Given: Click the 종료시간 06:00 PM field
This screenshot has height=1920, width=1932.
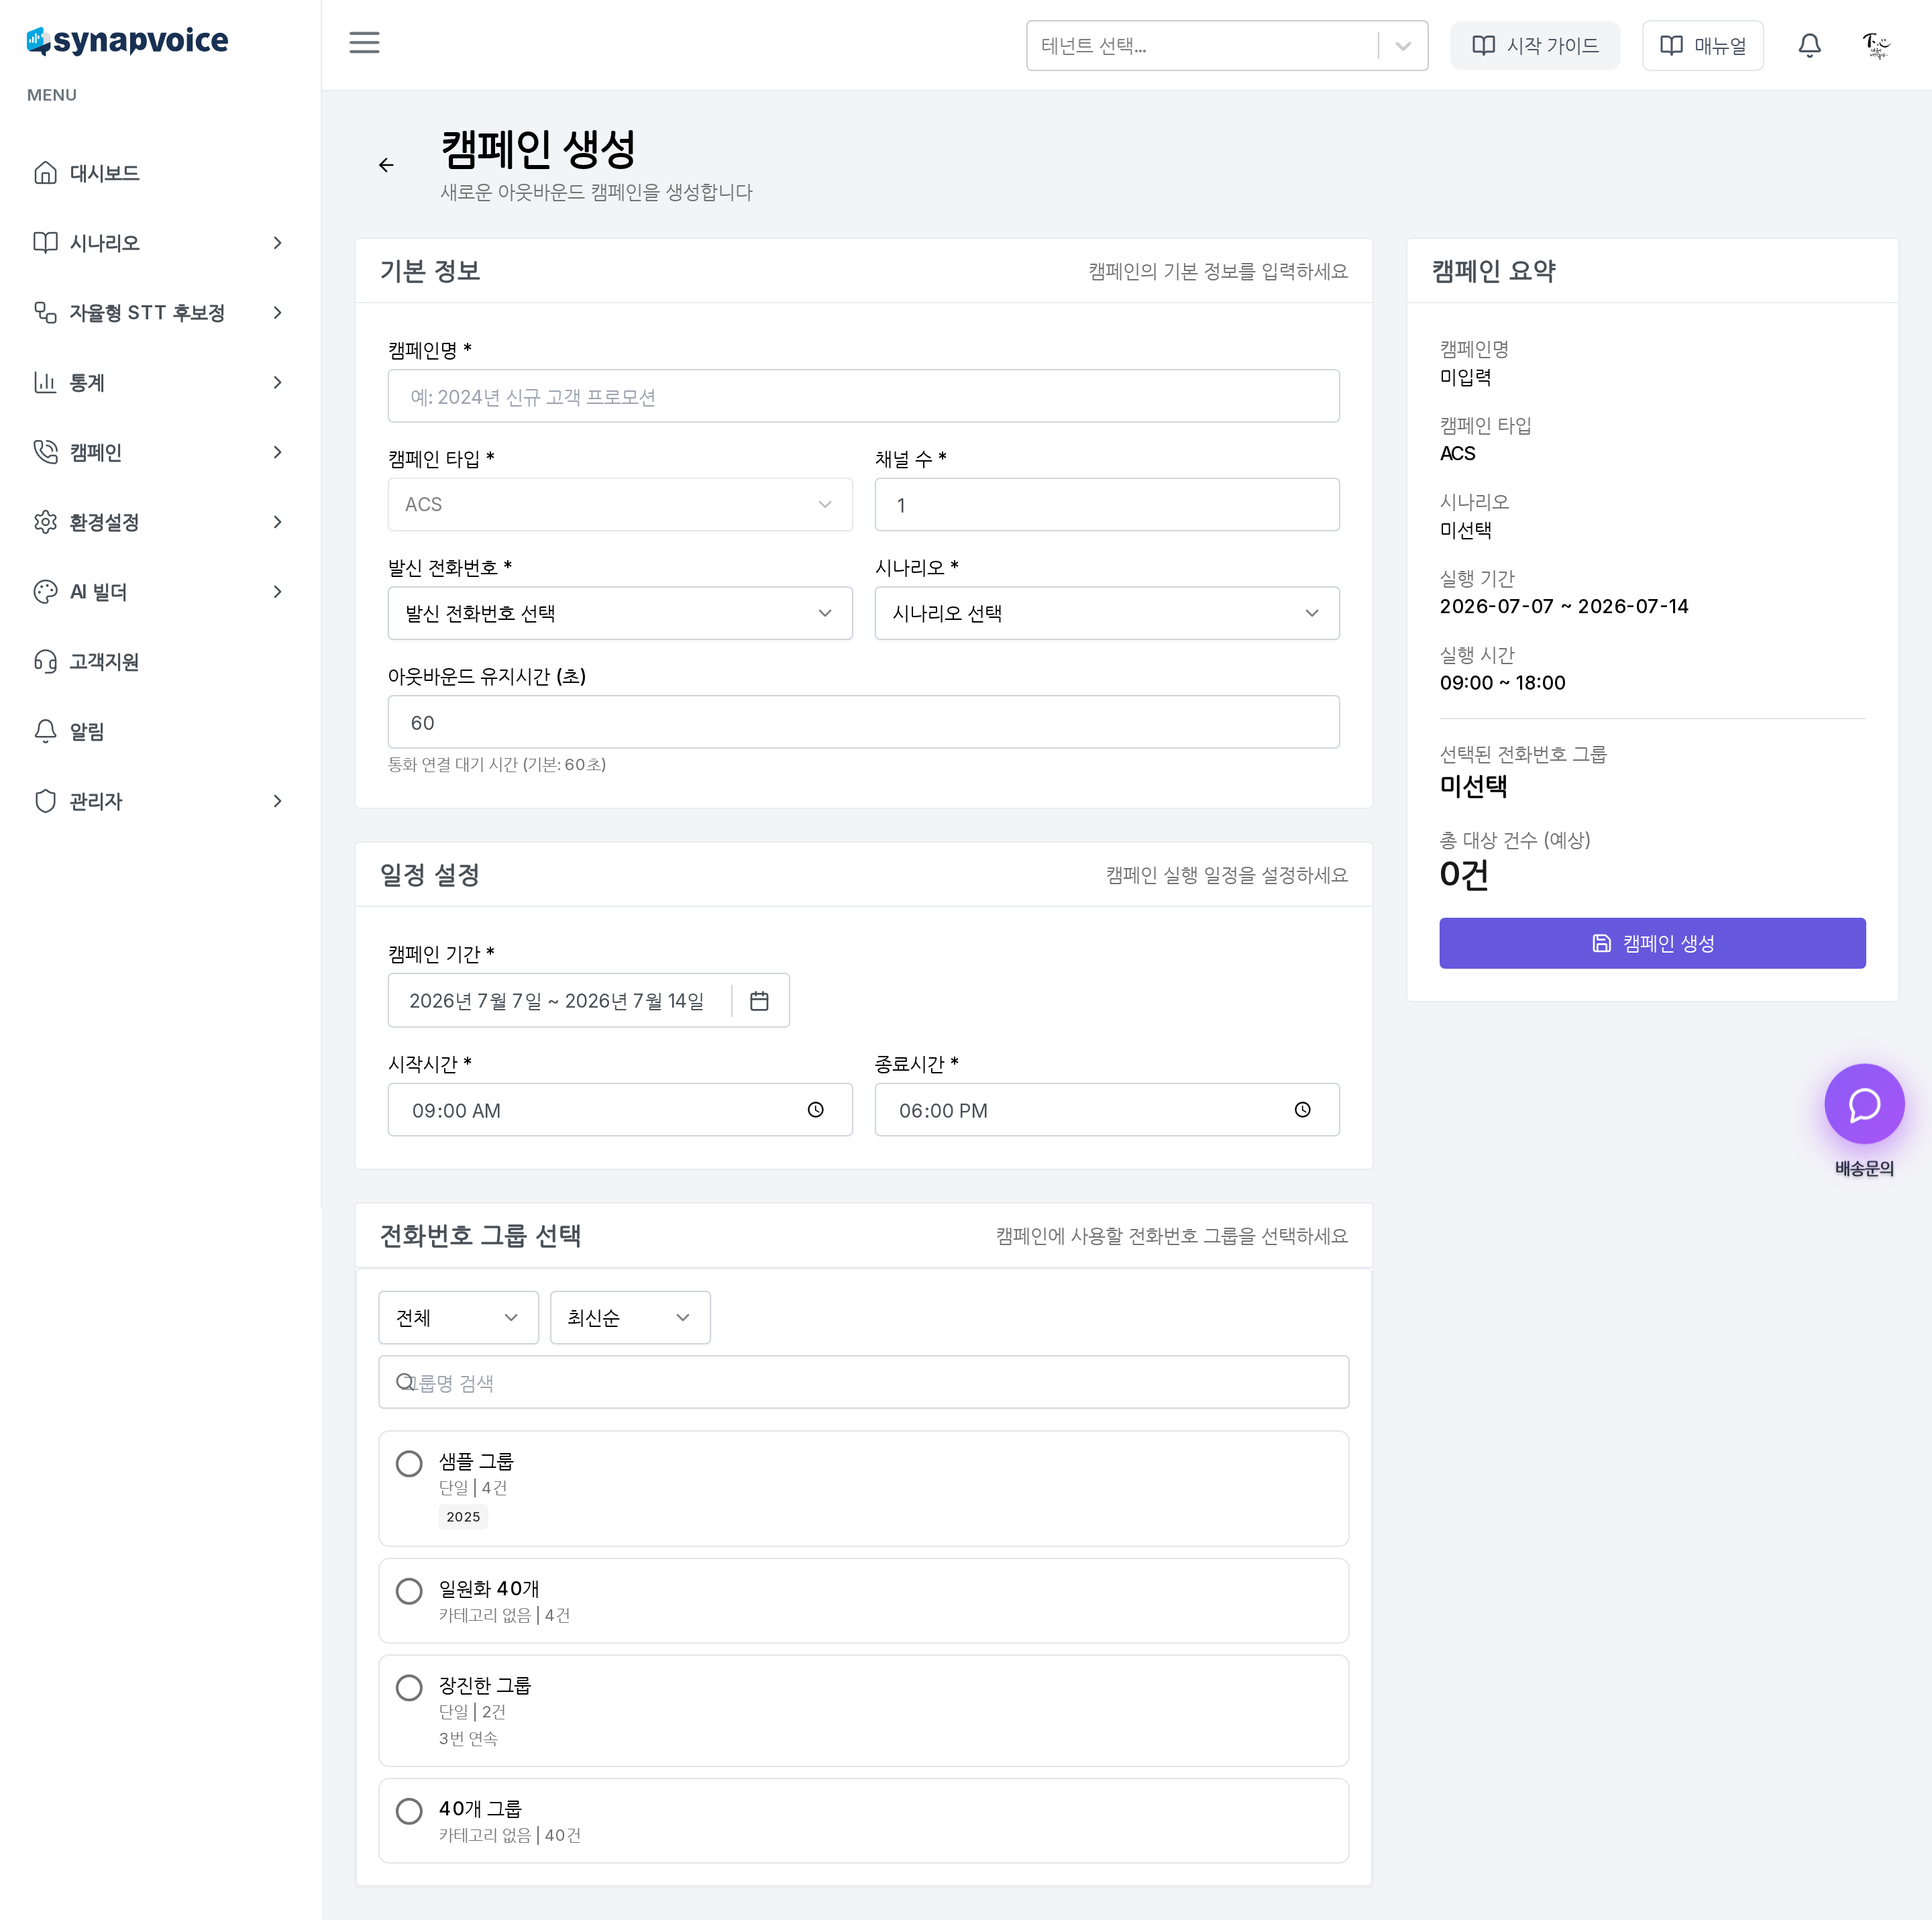Looking at the screenshot, I should [x=1107, y=1110].
